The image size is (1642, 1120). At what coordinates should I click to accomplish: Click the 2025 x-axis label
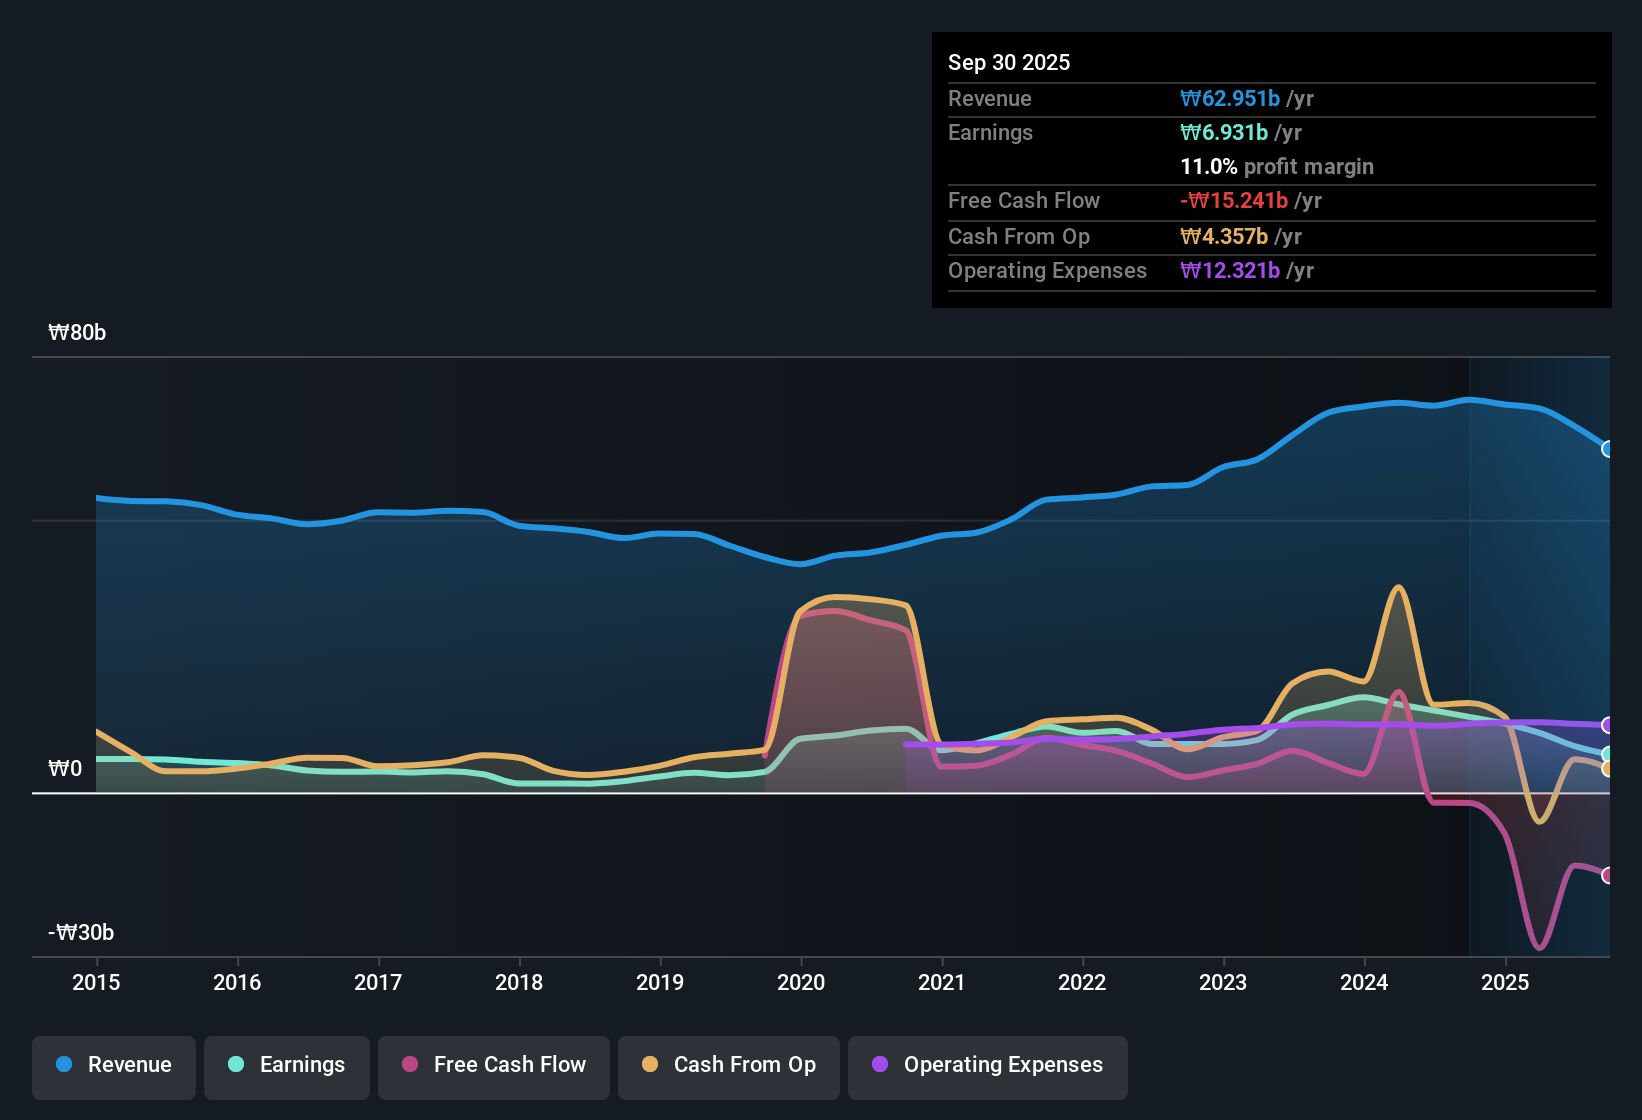click(x=1505, y=982)
